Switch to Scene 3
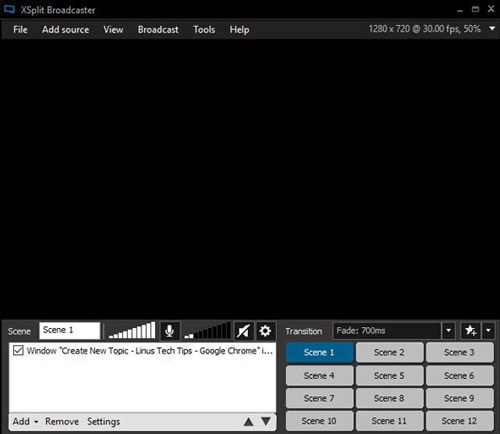Viewport: 500px width, 434px height. pyautogui.click(x=459, y=352)
